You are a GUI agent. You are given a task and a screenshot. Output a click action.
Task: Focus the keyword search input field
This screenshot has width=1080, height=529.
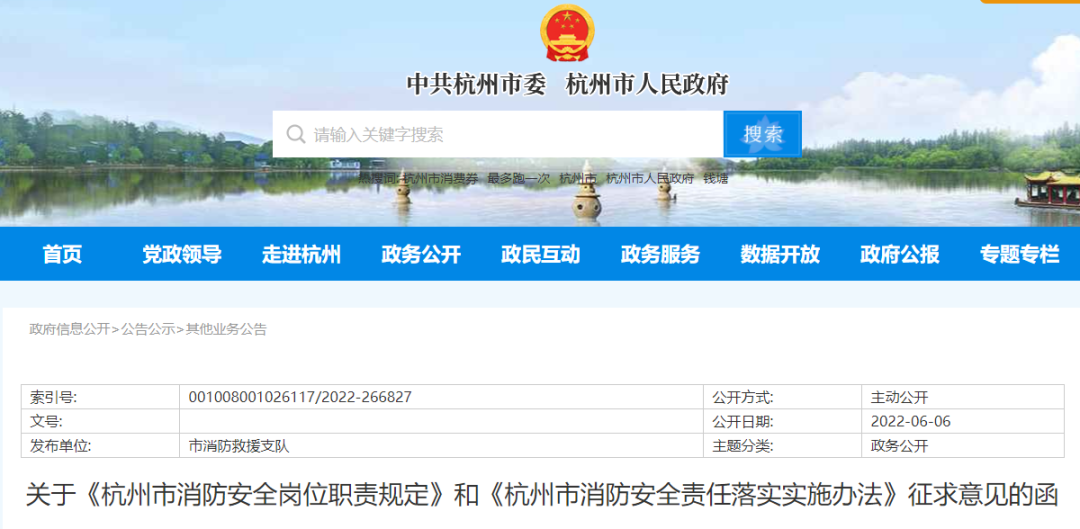pyautogui.click(x=498, y=134)
